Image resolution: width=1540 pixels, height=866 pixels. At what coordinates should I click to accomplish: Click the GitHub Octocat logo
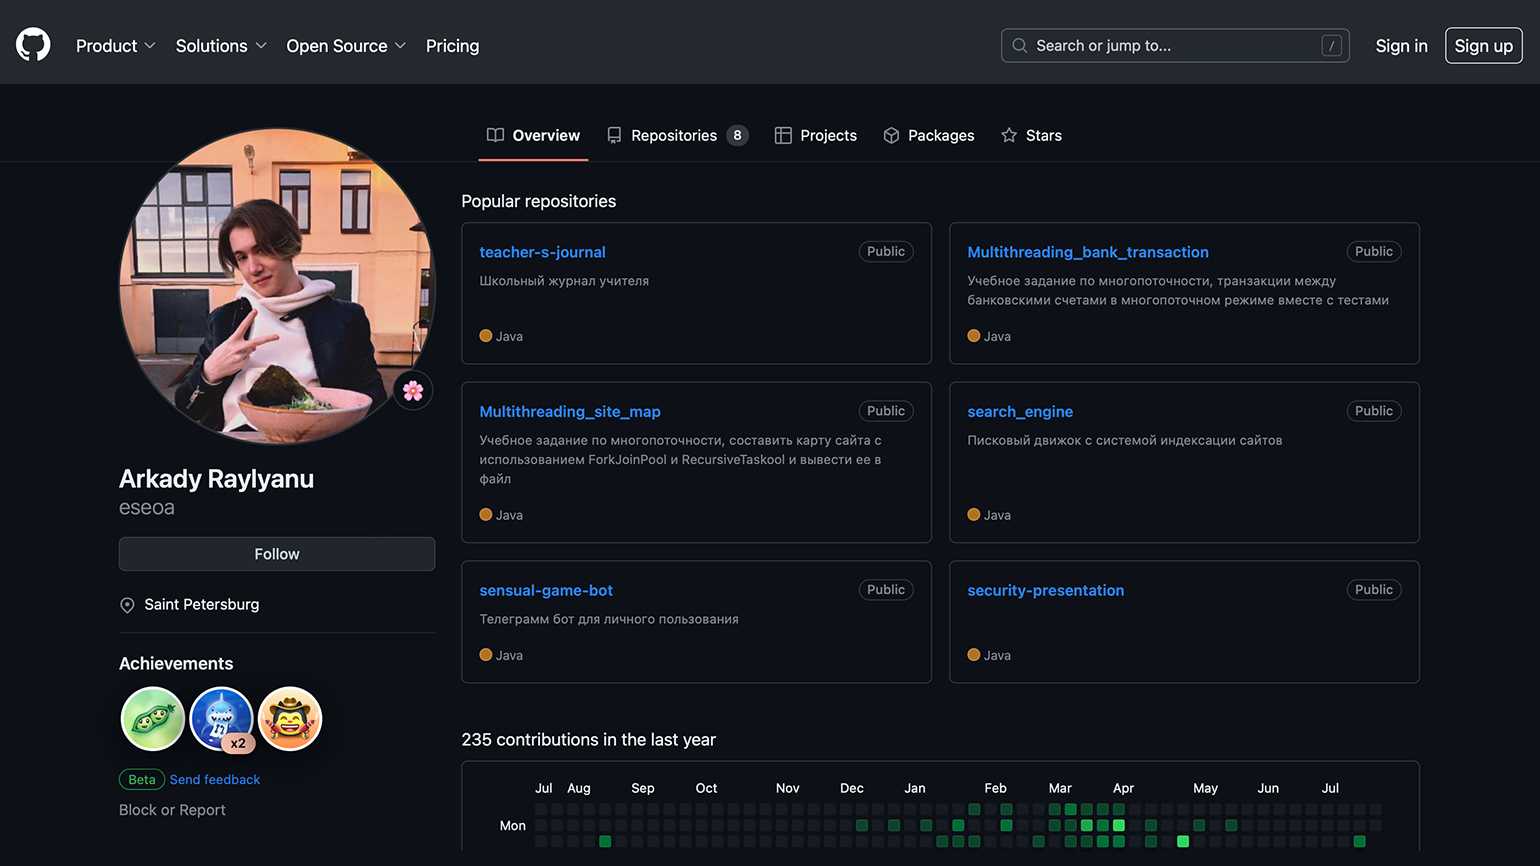click(x=33, y=45)
